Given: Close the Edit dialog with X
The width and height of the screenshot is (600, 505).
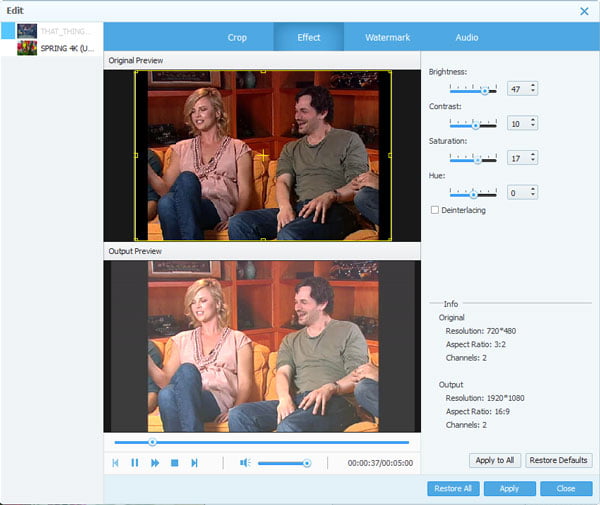Looking at the screenshot, I should click(584, 11).
